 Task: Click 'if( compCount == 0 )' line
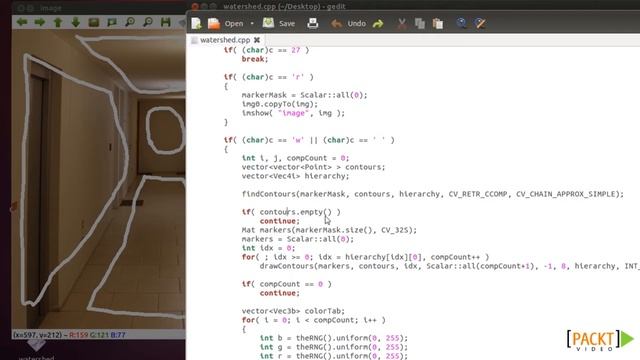(x=287, y=284)
